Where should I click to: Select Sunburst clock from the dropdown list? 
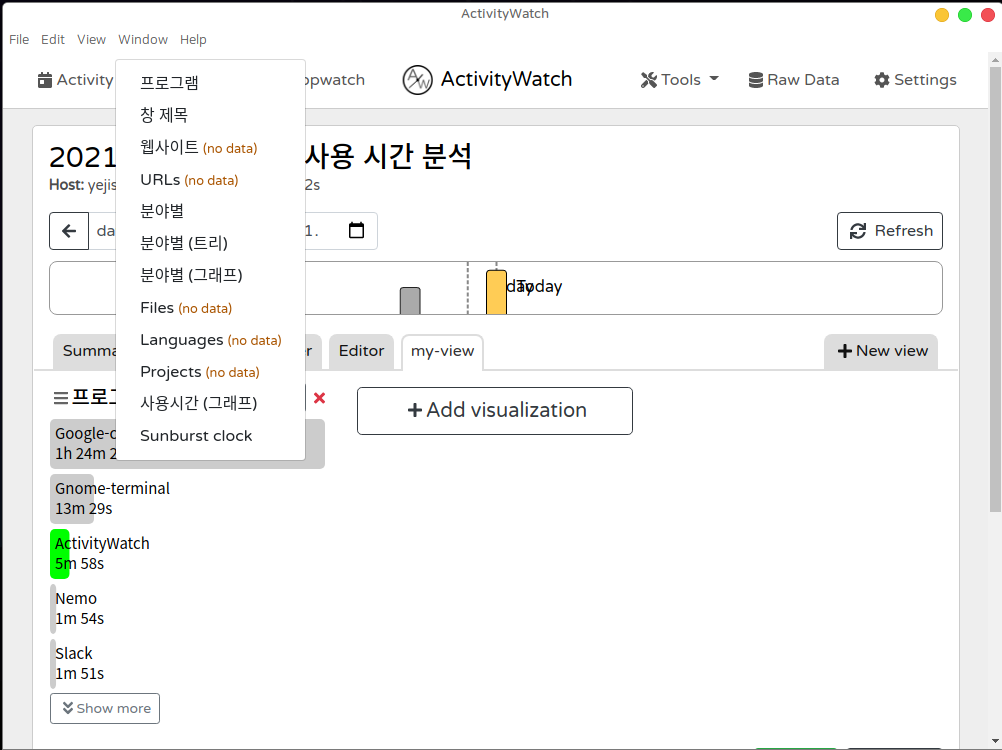(196, 436)
